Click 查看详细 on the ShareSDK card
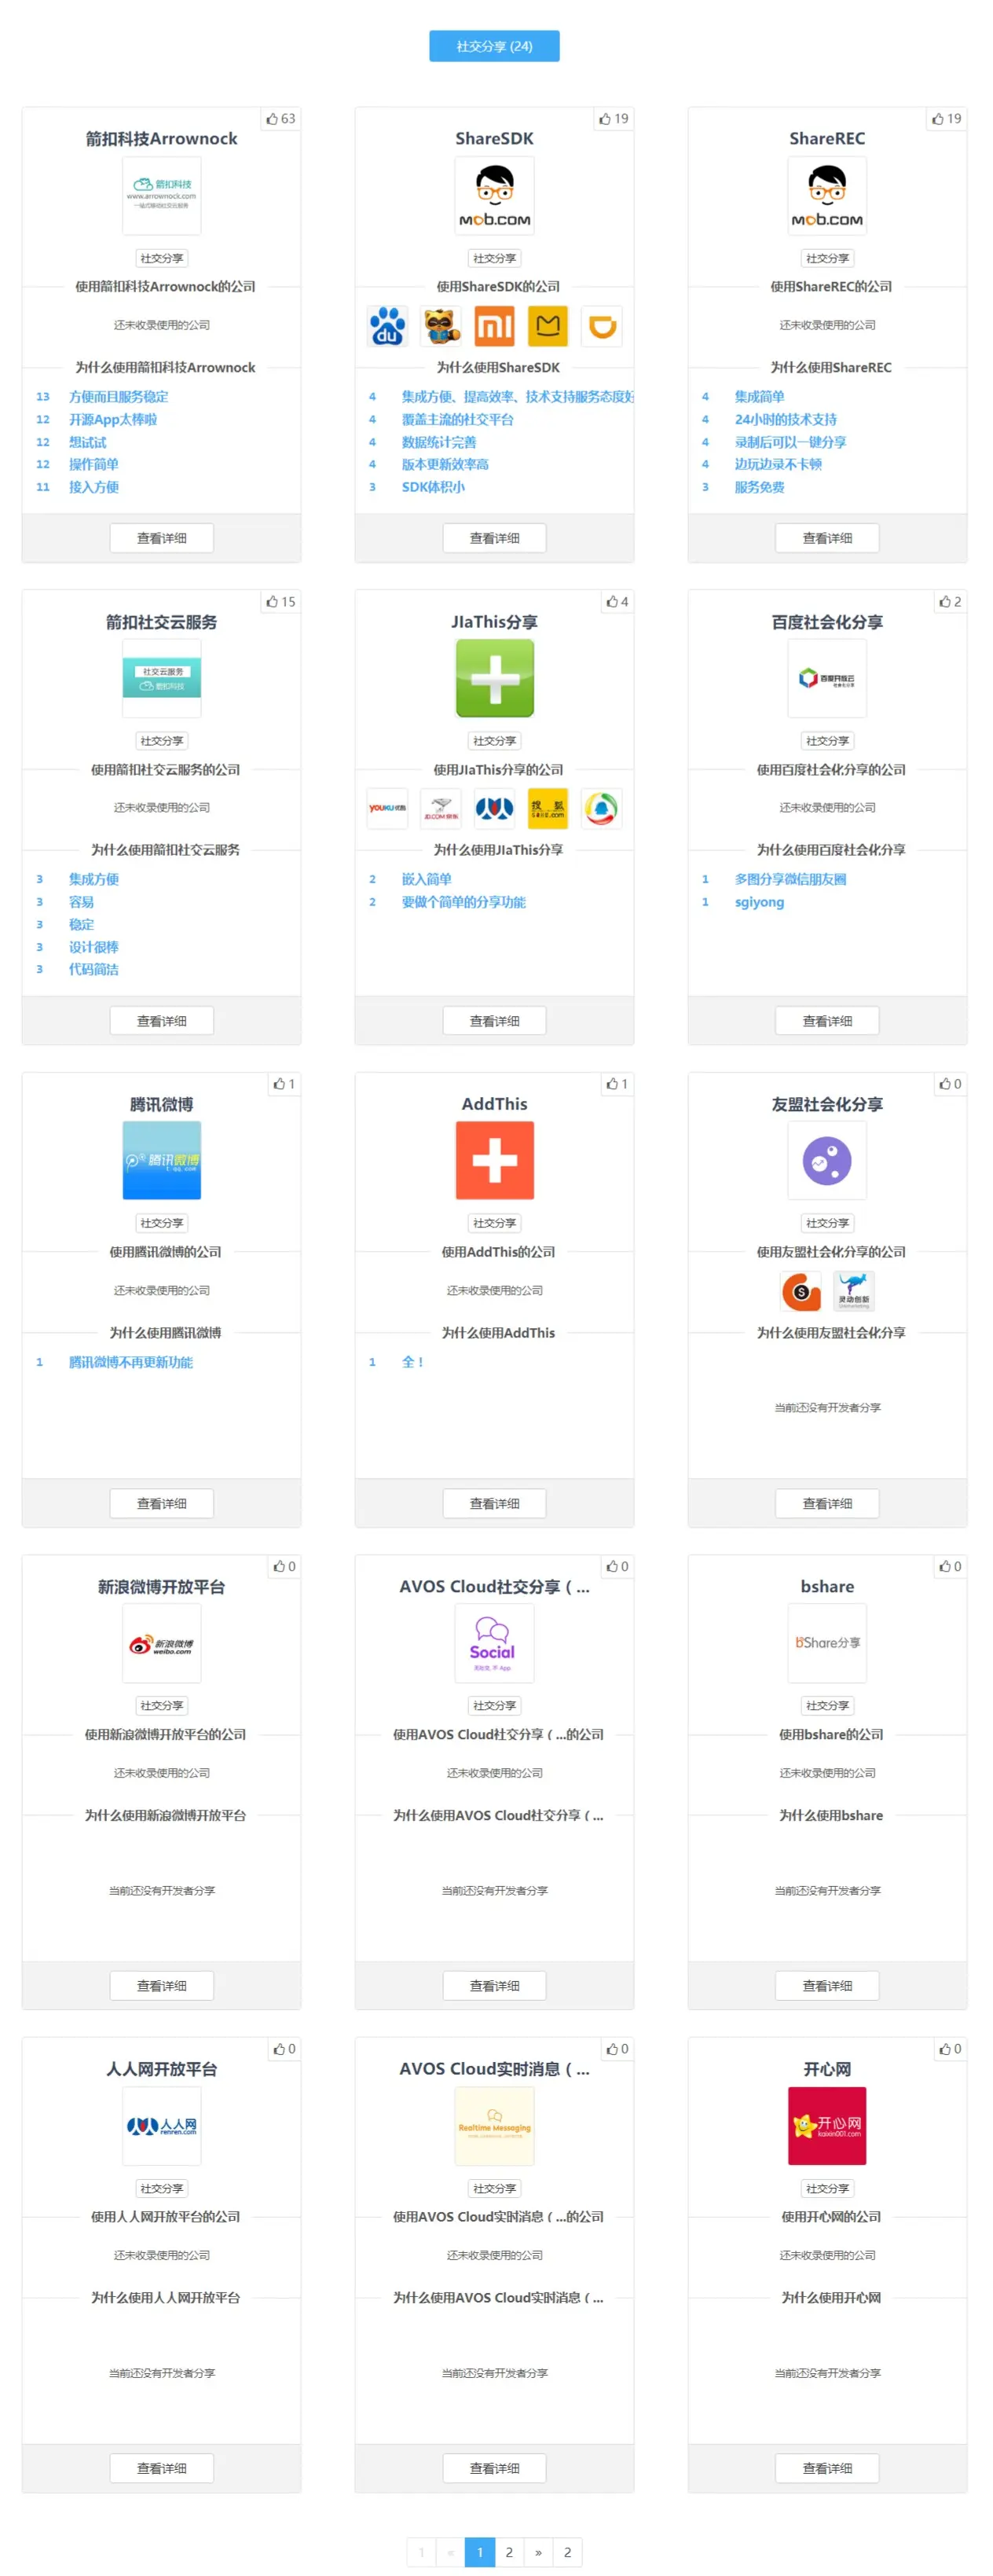The height and width of the screenshot is (2576, 993). click(495, 538)
